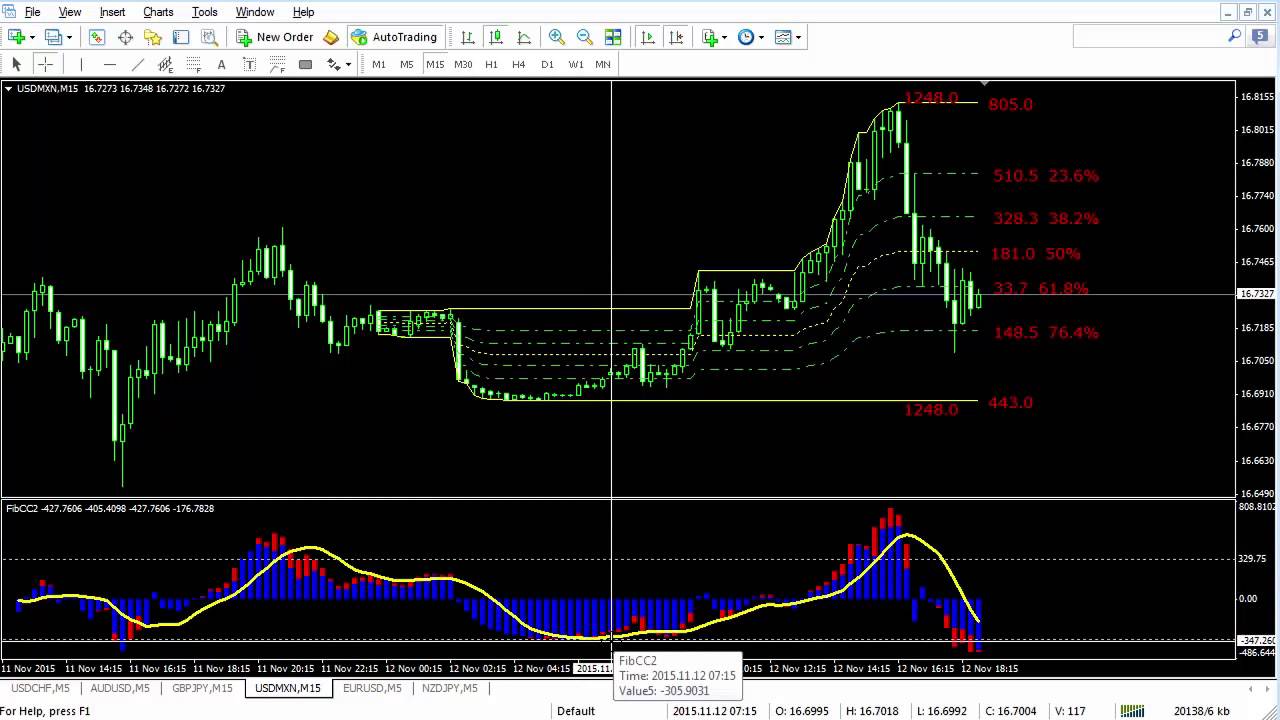
Task: Select the vertical line tool
Action: (82, 64)
